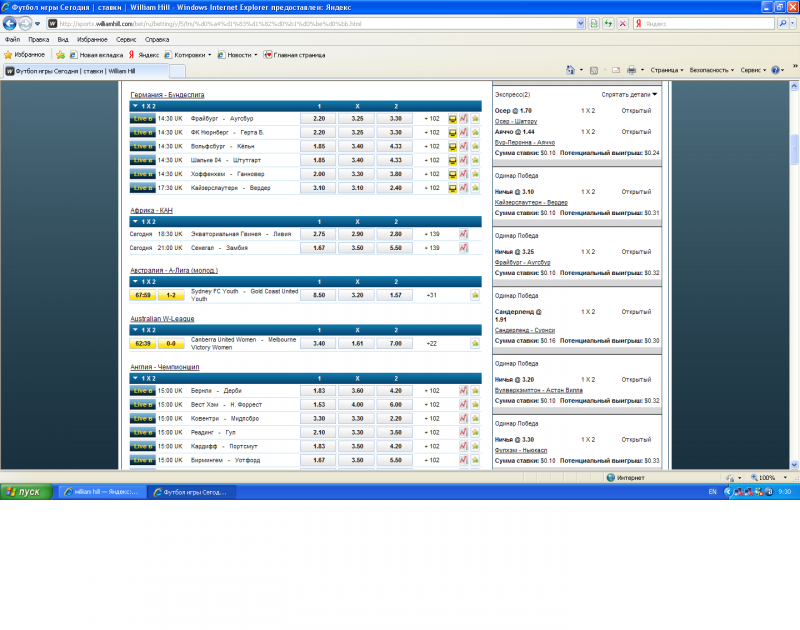800x630 pixels.
Task: Open stats chart for Сенегал - Замбия
Action: [x=463, y=248]
